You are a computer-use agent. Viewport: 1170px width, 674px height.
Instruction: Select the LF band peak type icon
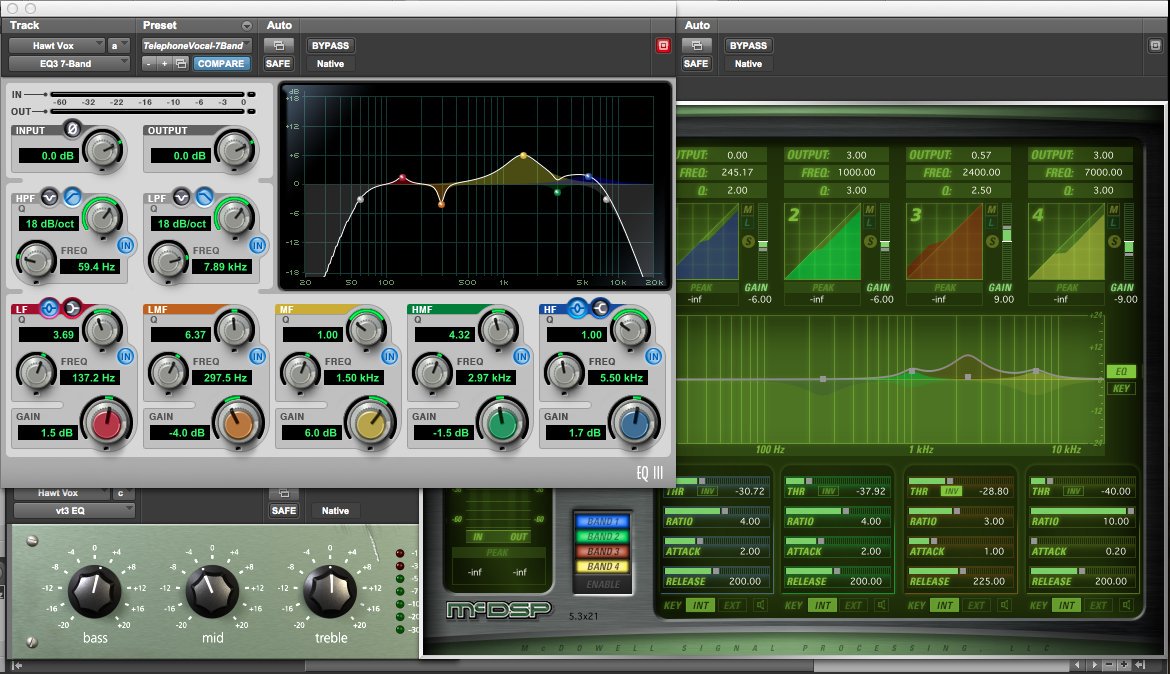[49, 308]
